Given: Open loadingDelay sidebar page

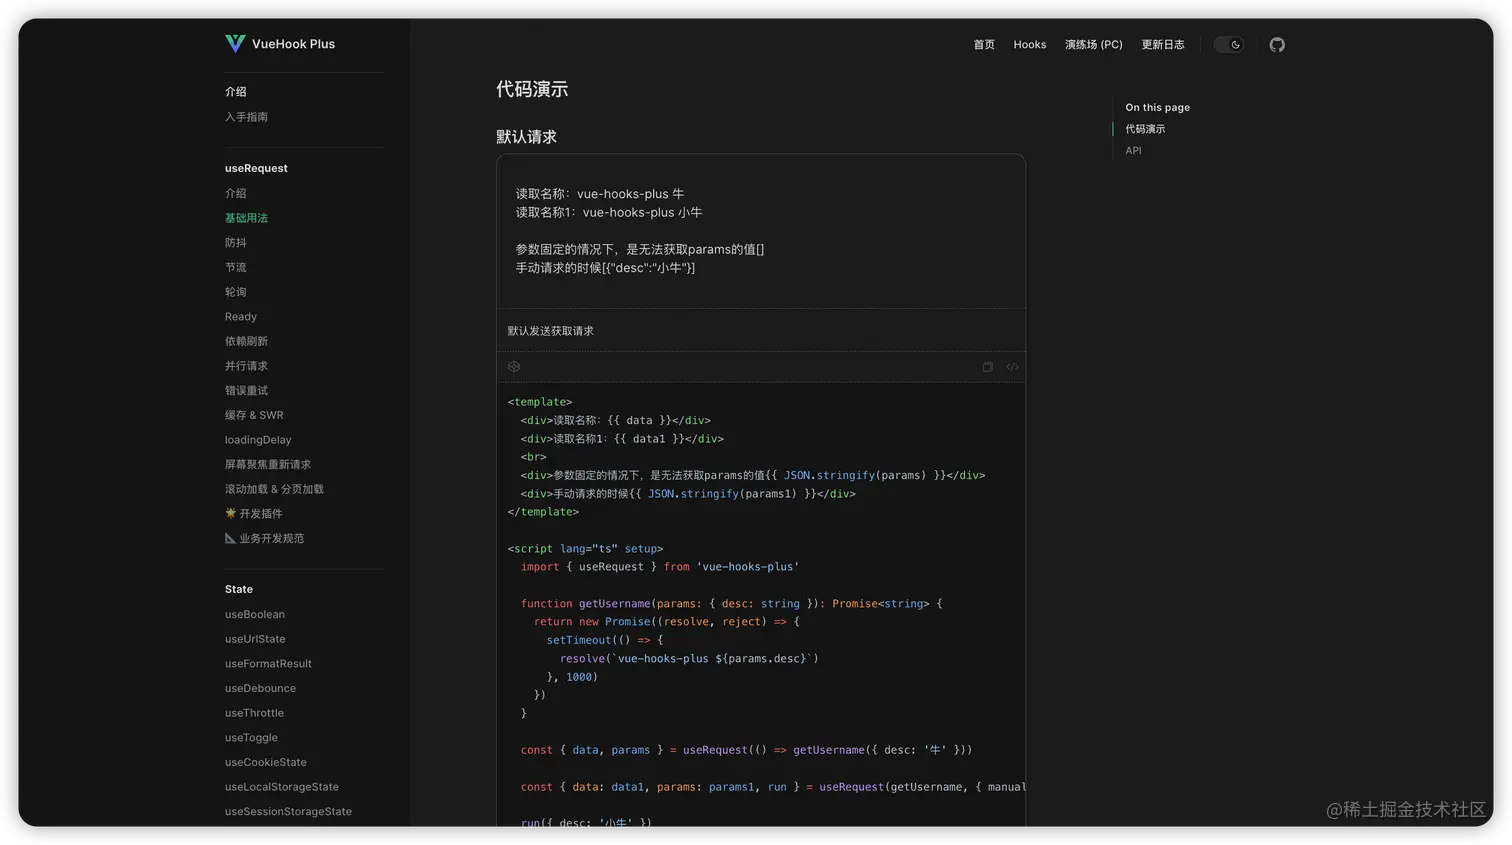Looking at the screenshot, I should 258,440.
